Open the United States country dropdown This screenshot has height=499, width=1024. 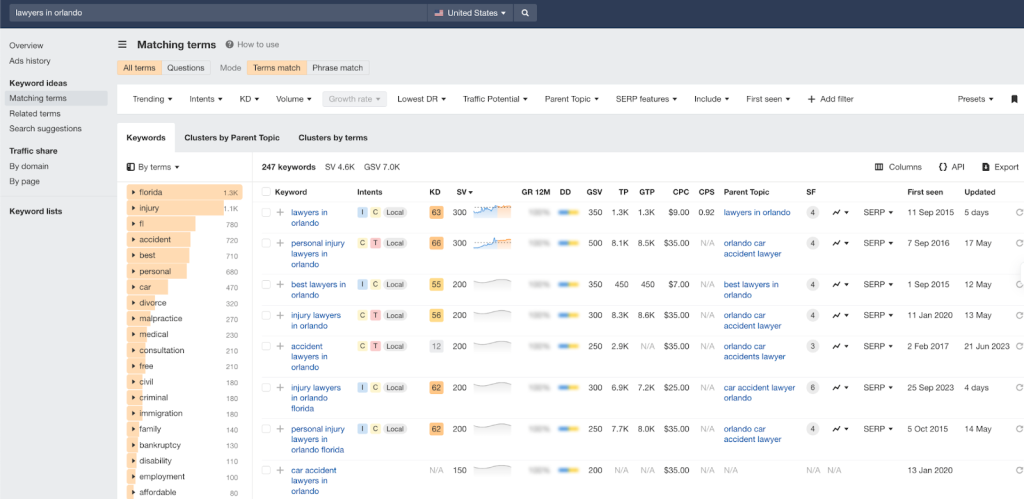tap(470, 13)
